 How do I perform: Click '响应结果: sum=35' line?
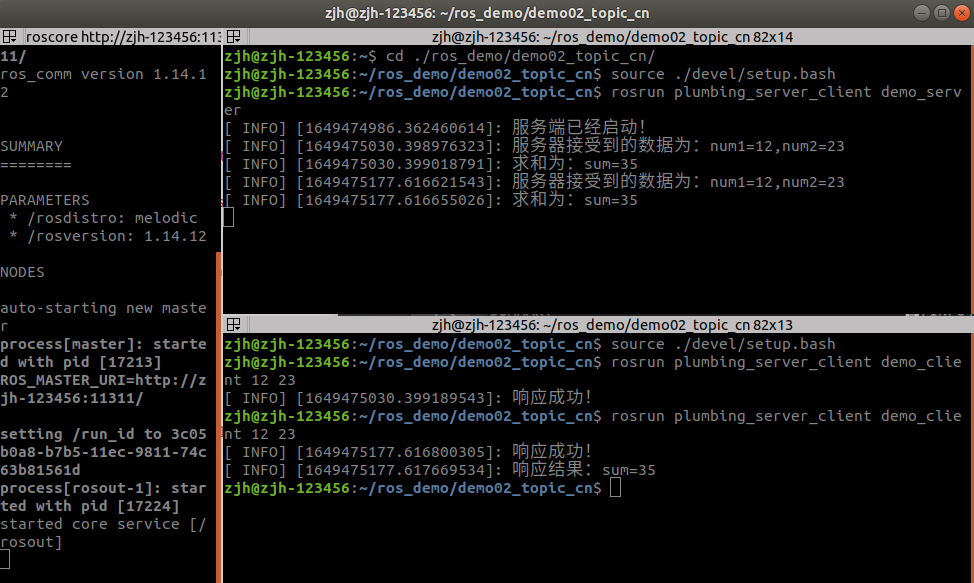[440, 470]
